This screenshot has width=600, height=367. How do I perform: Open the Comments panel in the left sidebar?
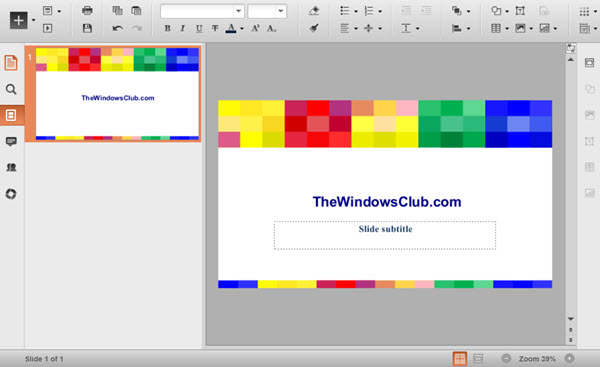tap(11, 141)
